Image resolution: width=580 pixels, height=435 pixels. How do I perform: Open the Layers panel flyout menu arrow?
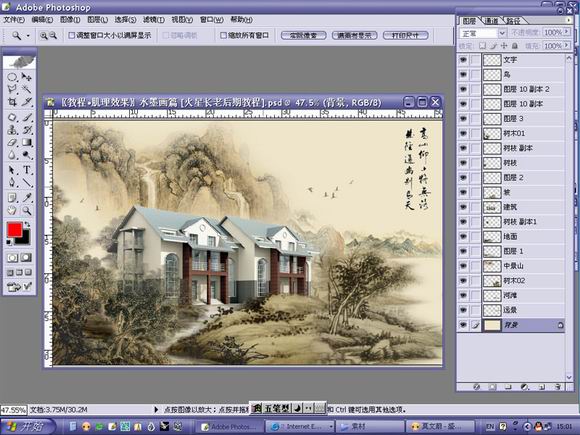tap(569, 20)
